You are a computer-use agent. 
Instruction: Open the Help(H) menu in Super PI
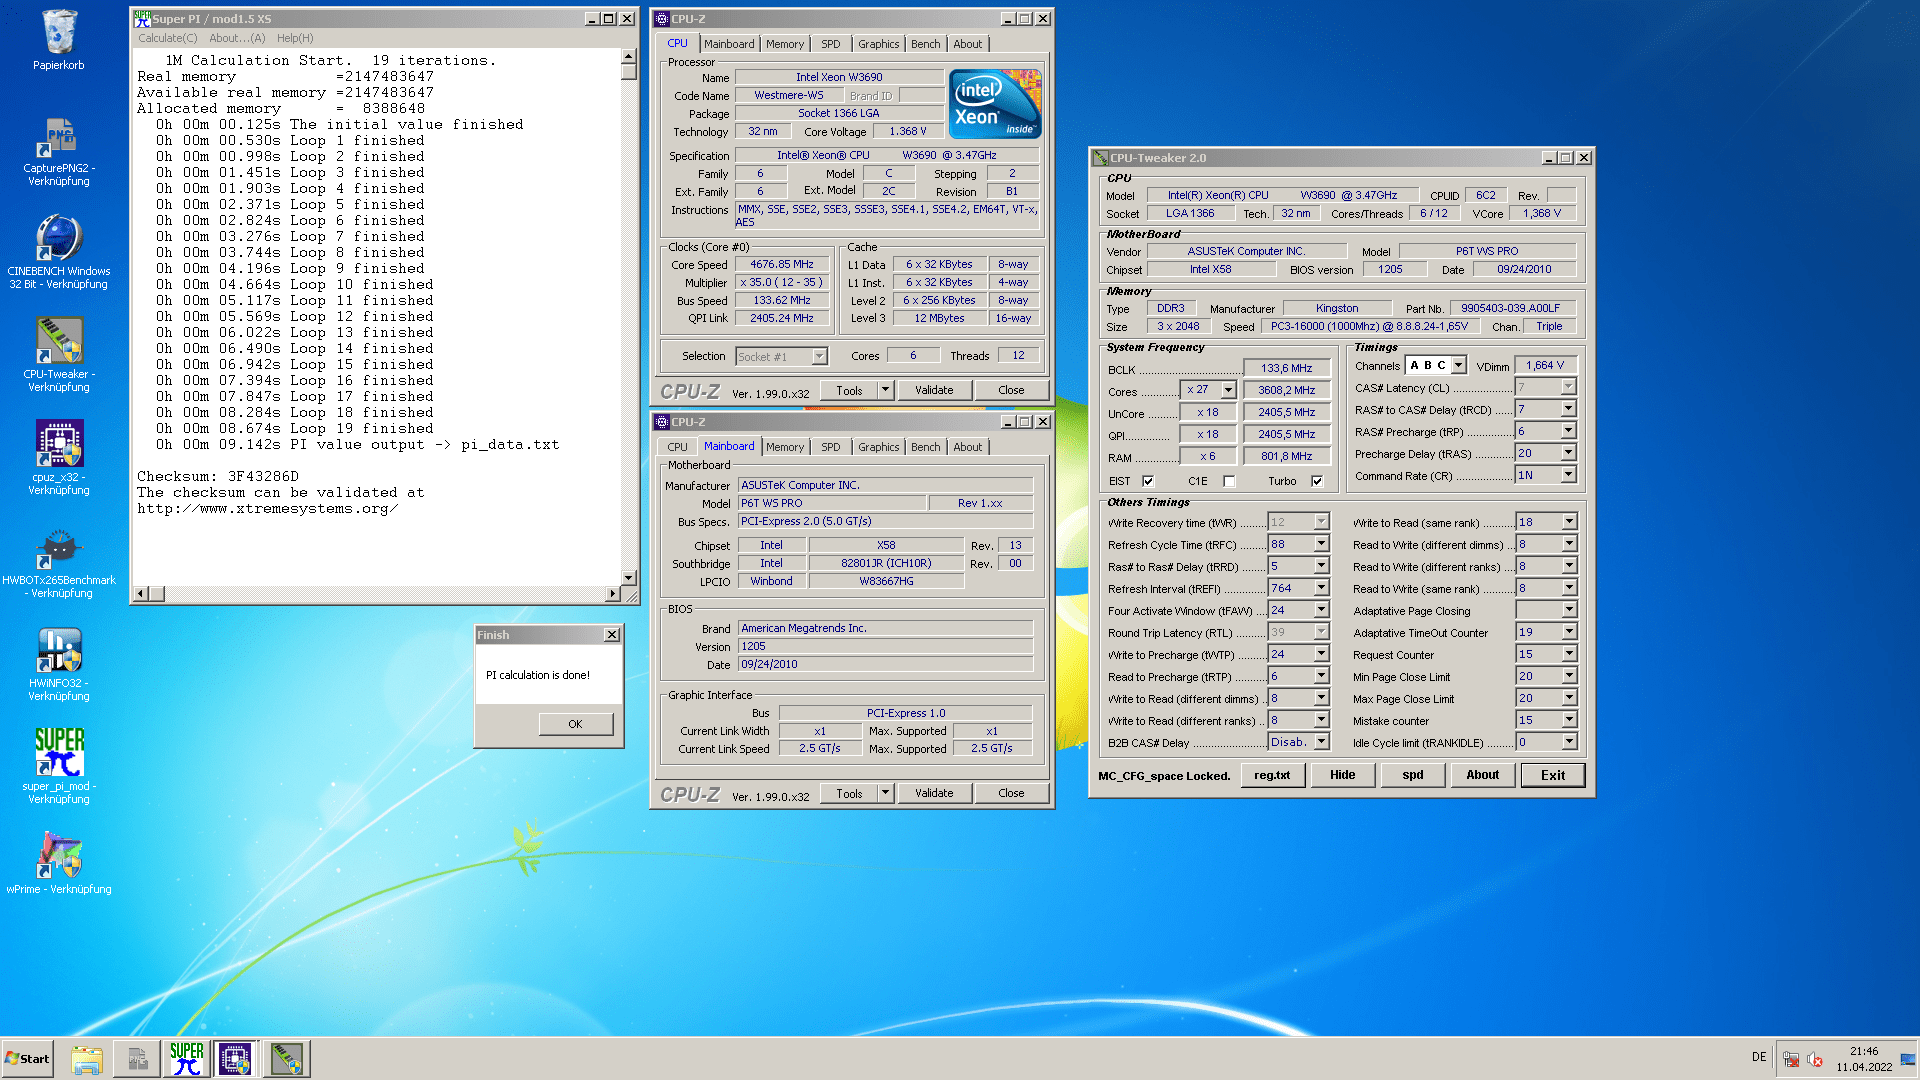[x=295, y=38]
